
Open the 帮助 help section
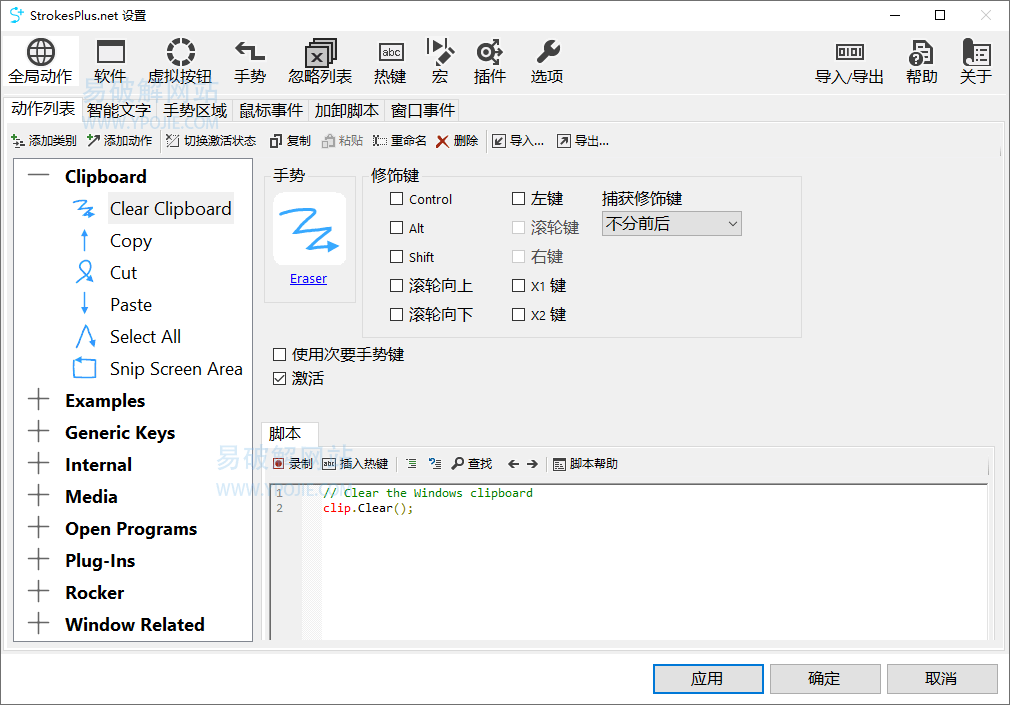tap(921, 62)
